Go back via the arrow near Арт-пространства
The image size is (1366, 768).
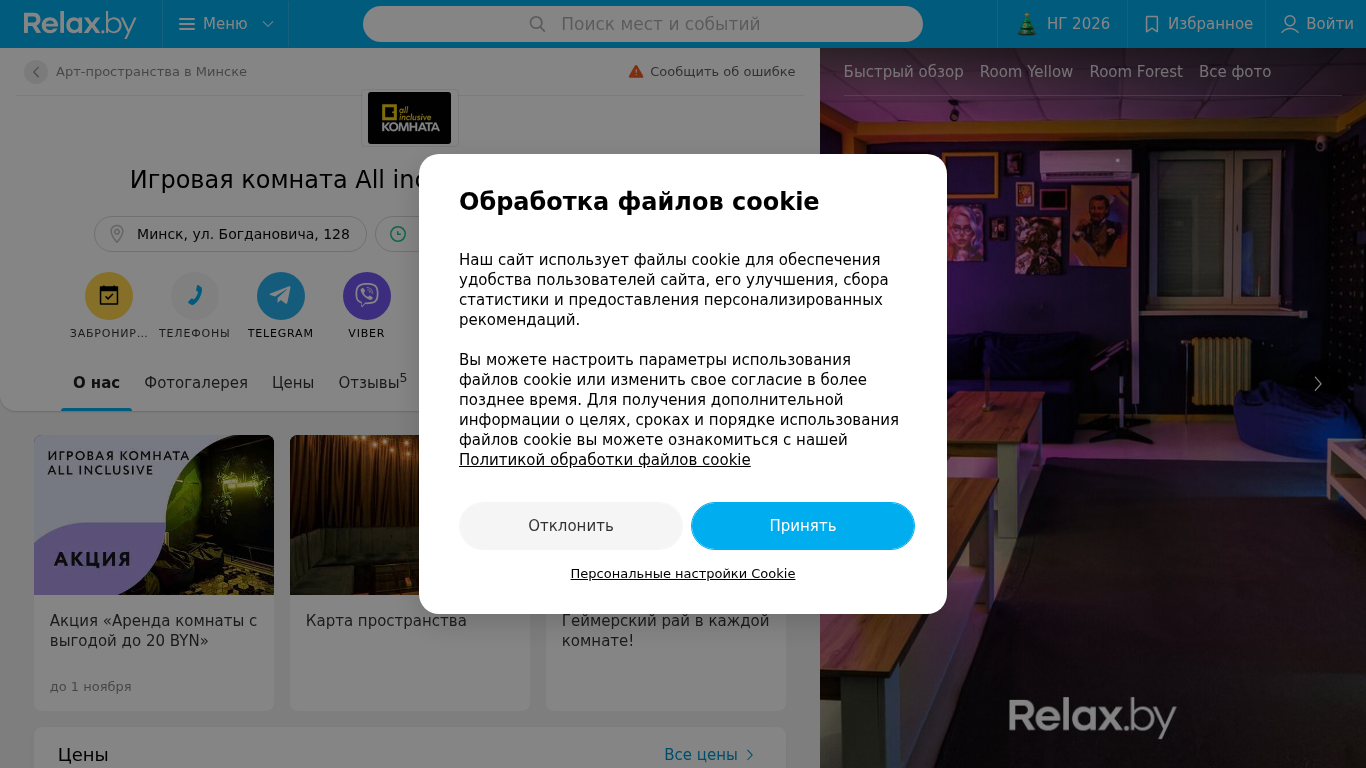click(x=36, y=72)
